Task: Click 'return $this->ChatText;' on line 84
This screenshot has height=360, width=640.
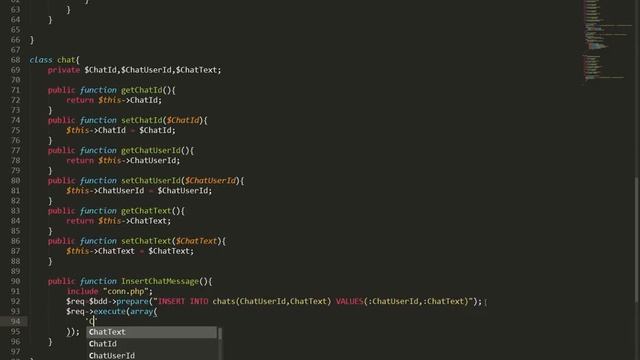Action: 118,221
